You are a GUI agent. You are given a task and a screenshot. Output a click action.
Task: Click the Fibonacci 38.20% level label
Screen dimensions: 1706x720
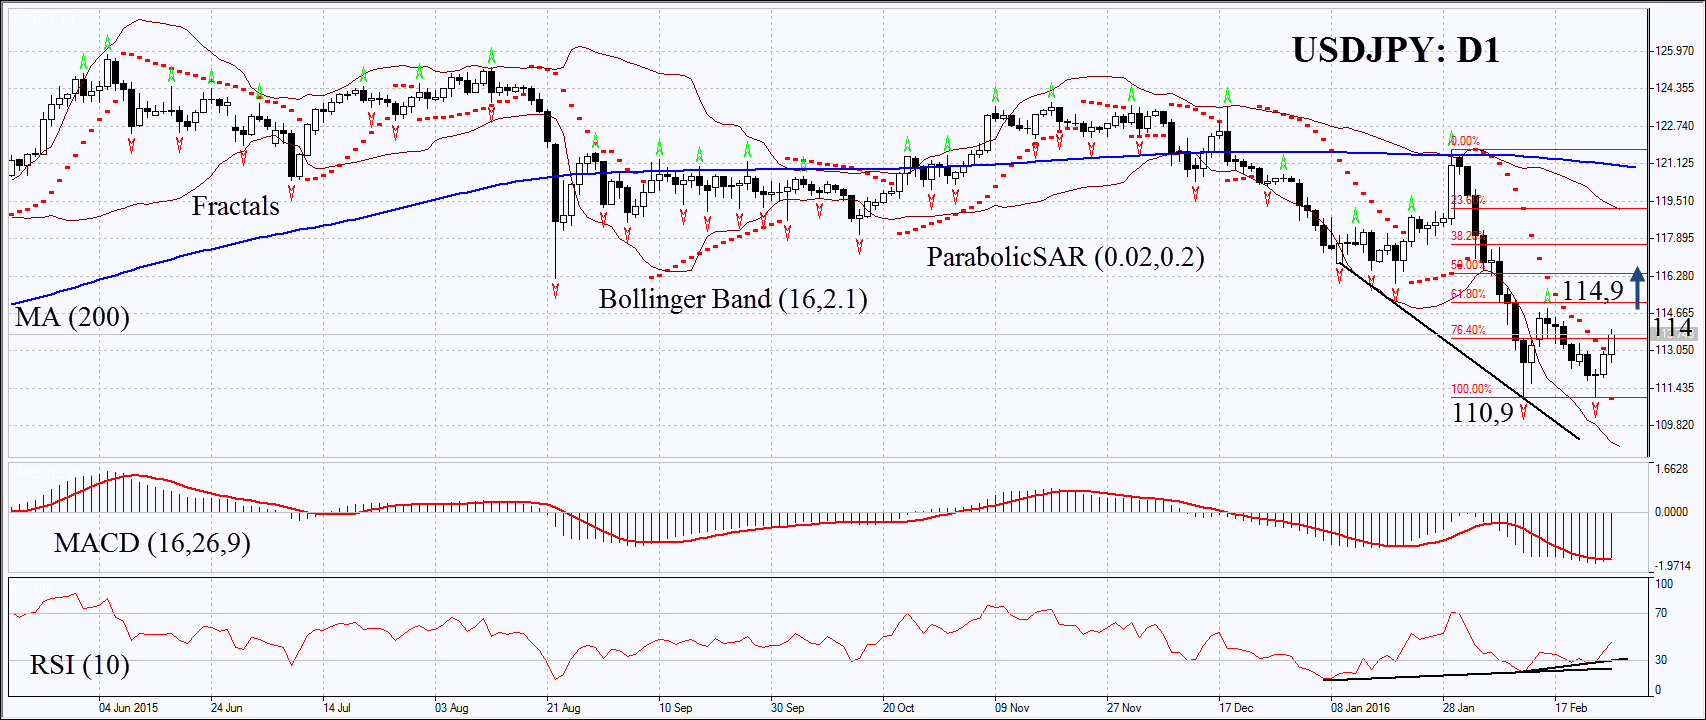pyautogui.click(x=1468, y=236)
